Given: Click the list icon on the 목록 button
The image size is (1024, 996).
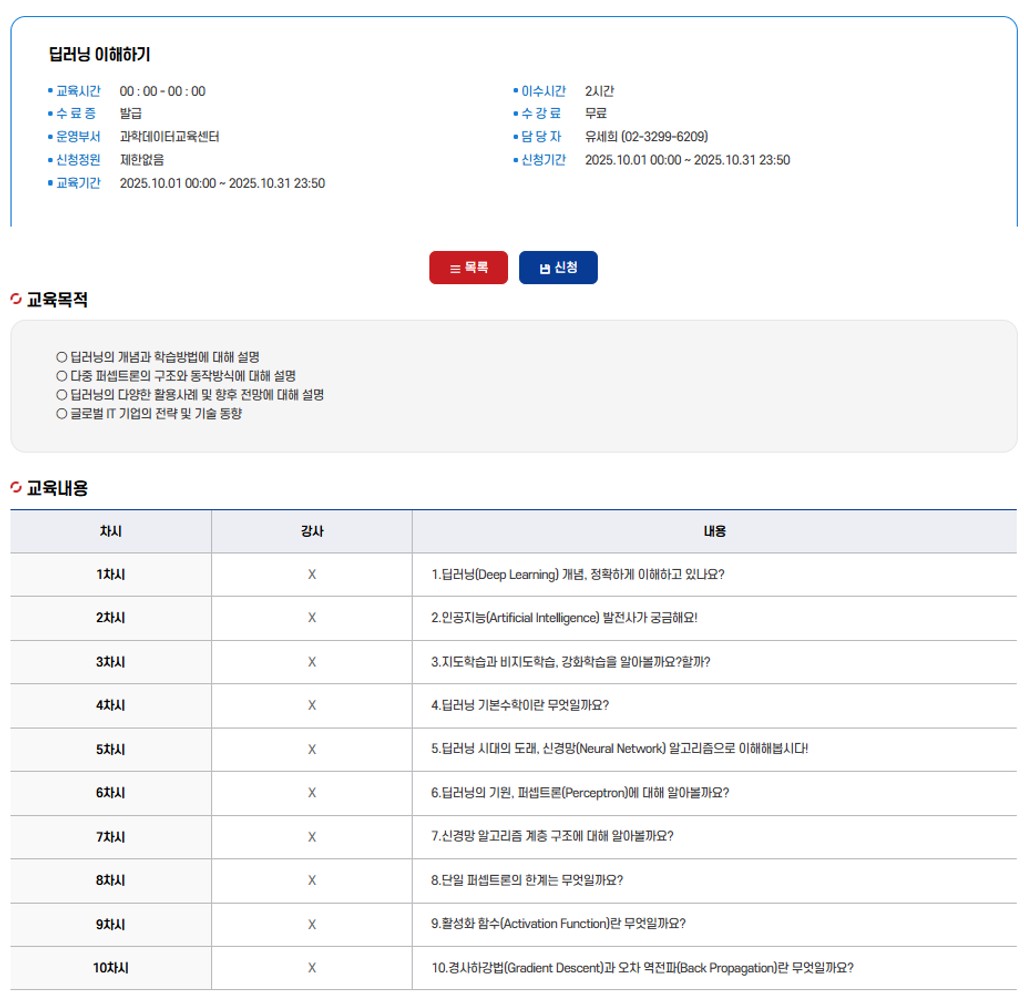Looking at the screenshot, I should pyautogui.click(x=455, y=268).
